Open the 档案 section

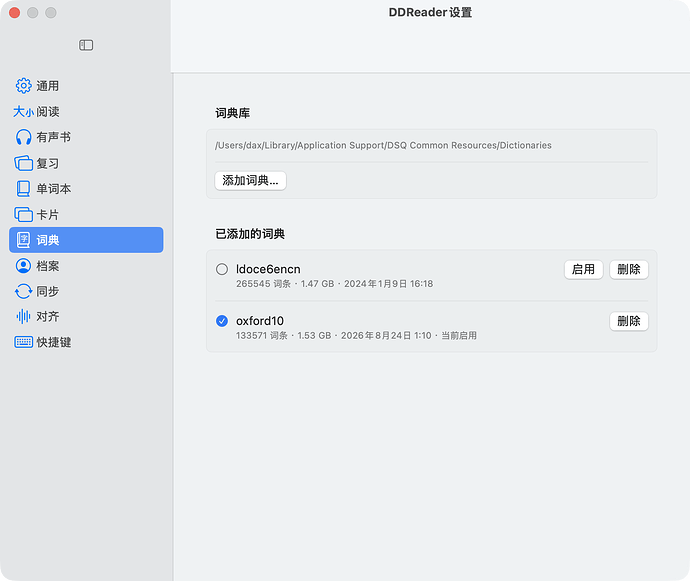(86, 266)
